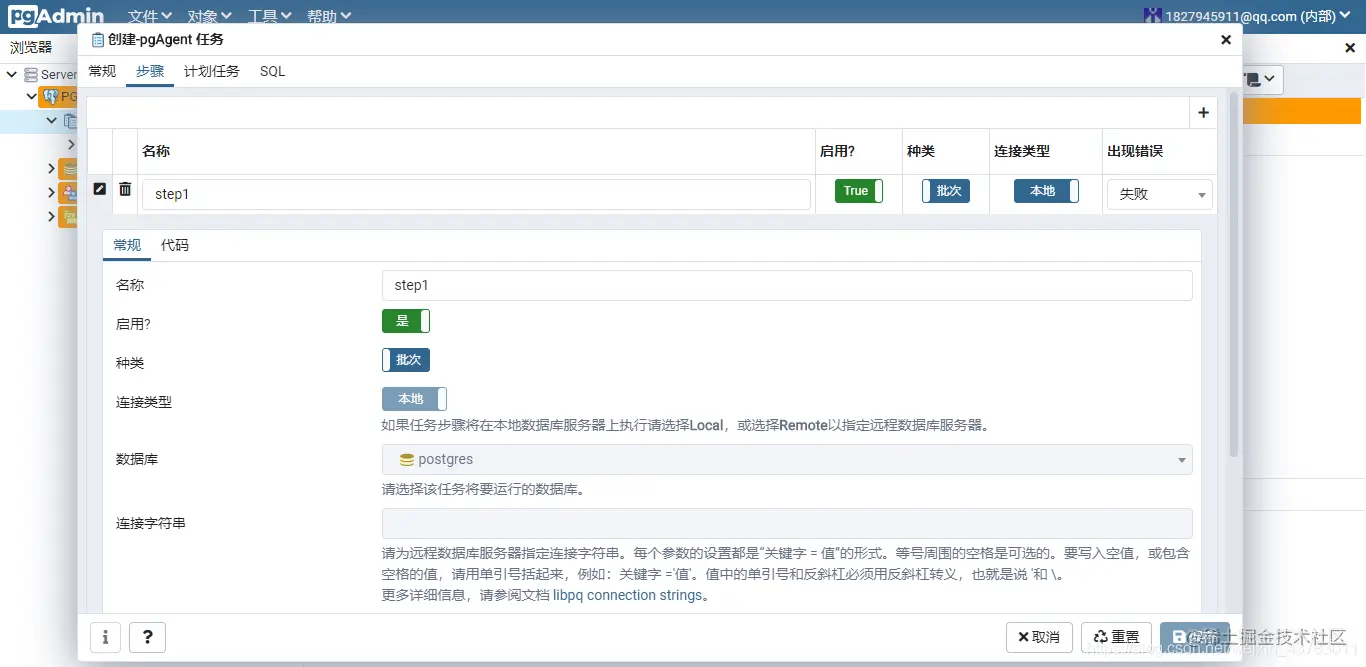
Task: Collapse the Servers tree node
Action: click(x=12, y=74)
